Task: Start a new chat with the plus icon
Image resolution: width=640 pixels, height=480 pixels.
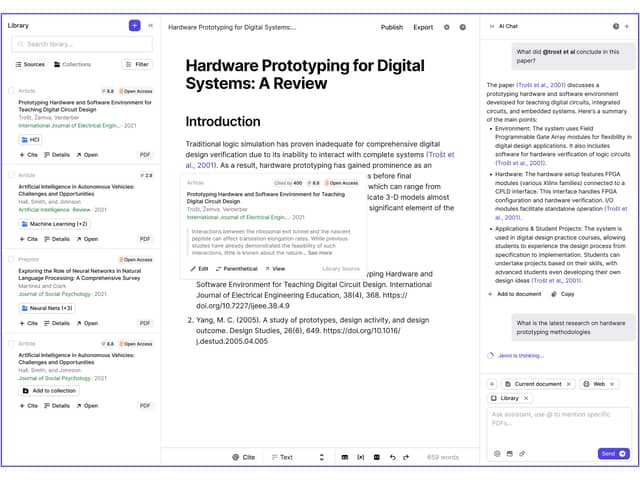Action: pos(627,26)
